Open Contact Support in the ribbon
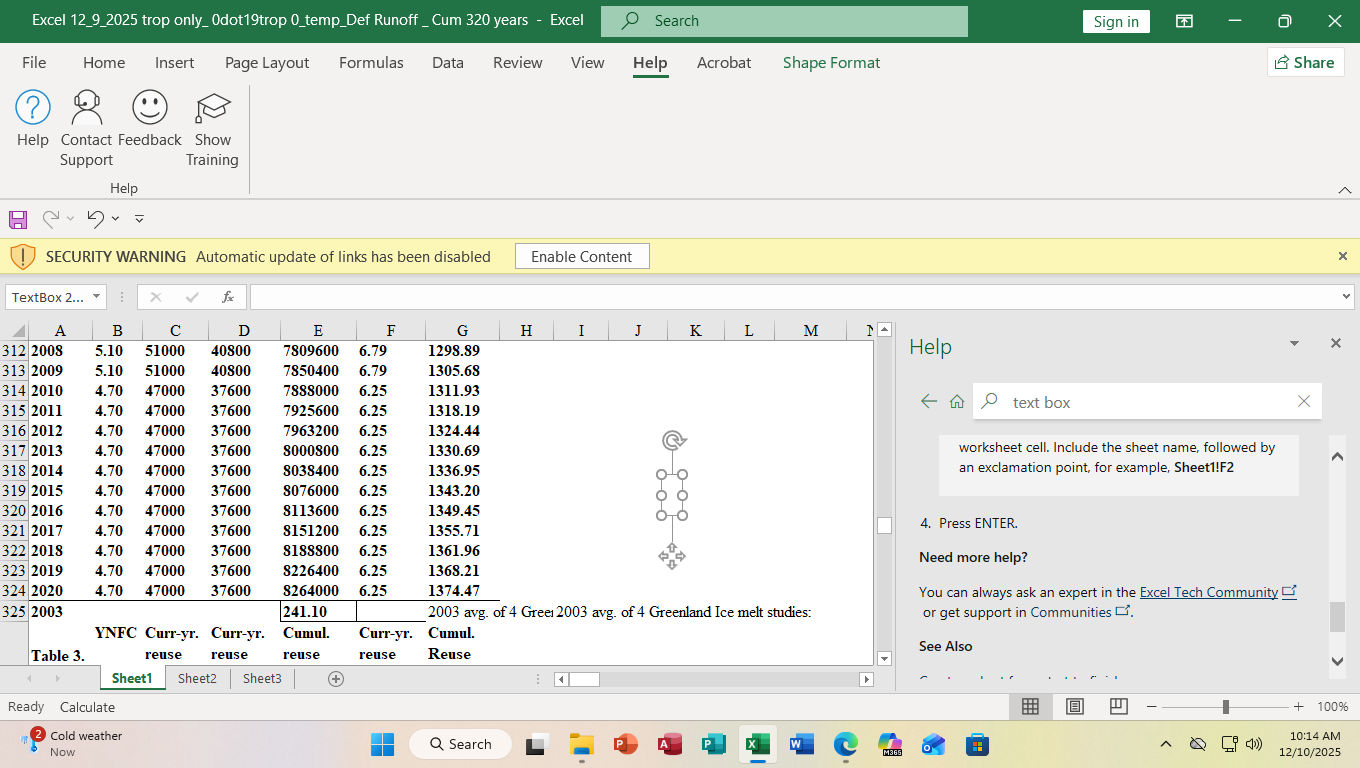The image size is (1360, 768). [87, 107]
